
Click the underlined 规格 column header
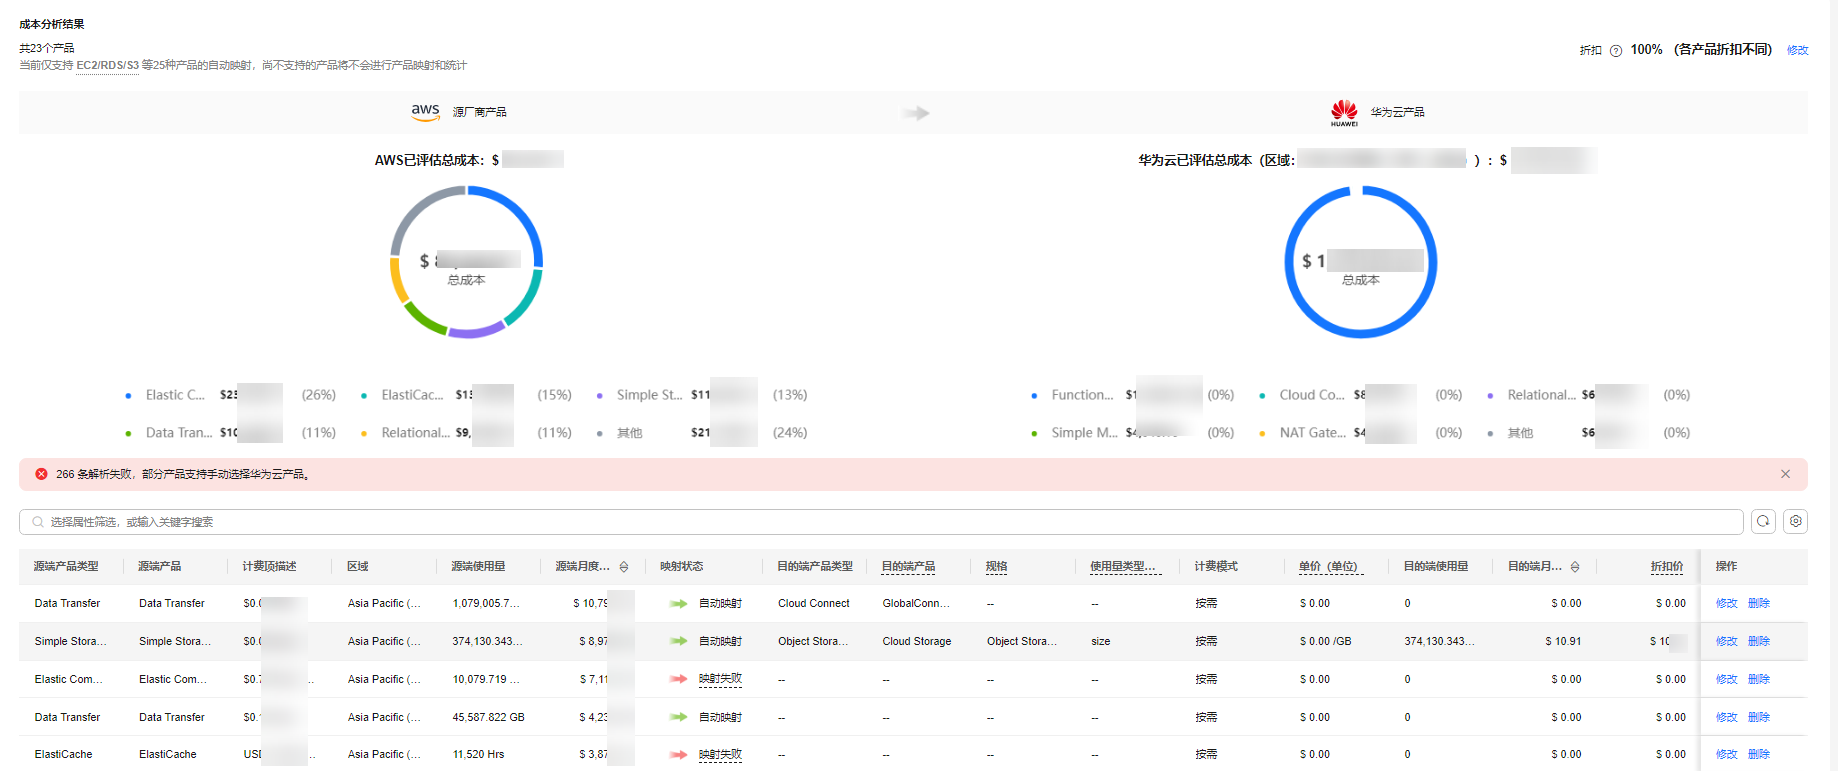click(x=996, y=566)
